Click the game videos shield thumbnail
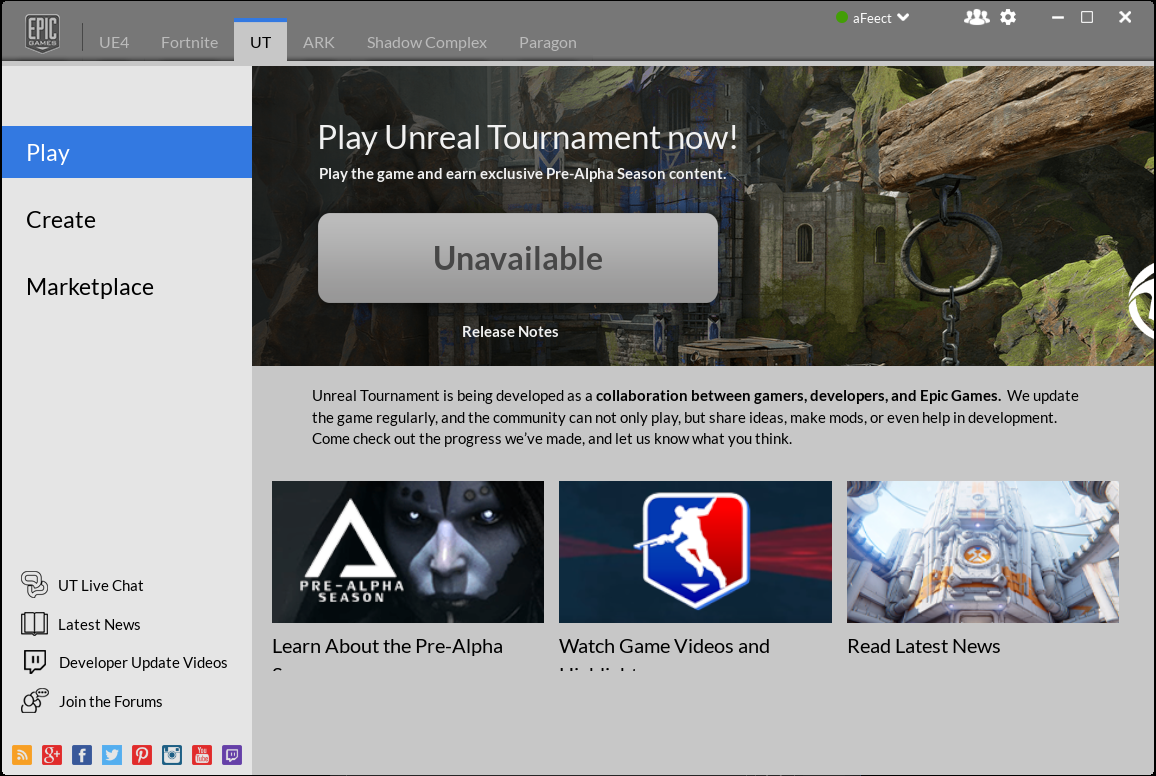The image size is (1156, 776). [x=695, y=552]
